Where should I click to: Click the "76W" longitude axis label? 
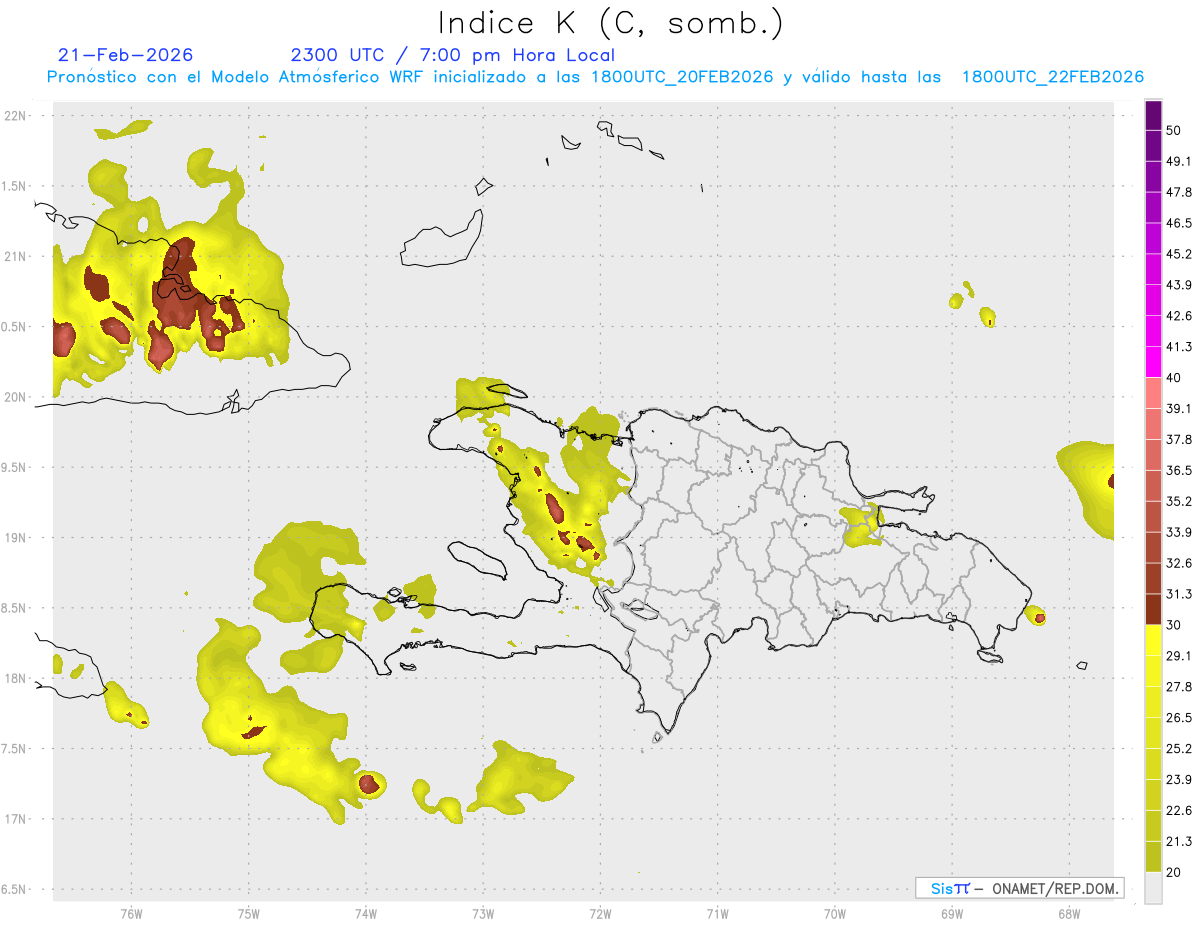(x=131, y=914)
